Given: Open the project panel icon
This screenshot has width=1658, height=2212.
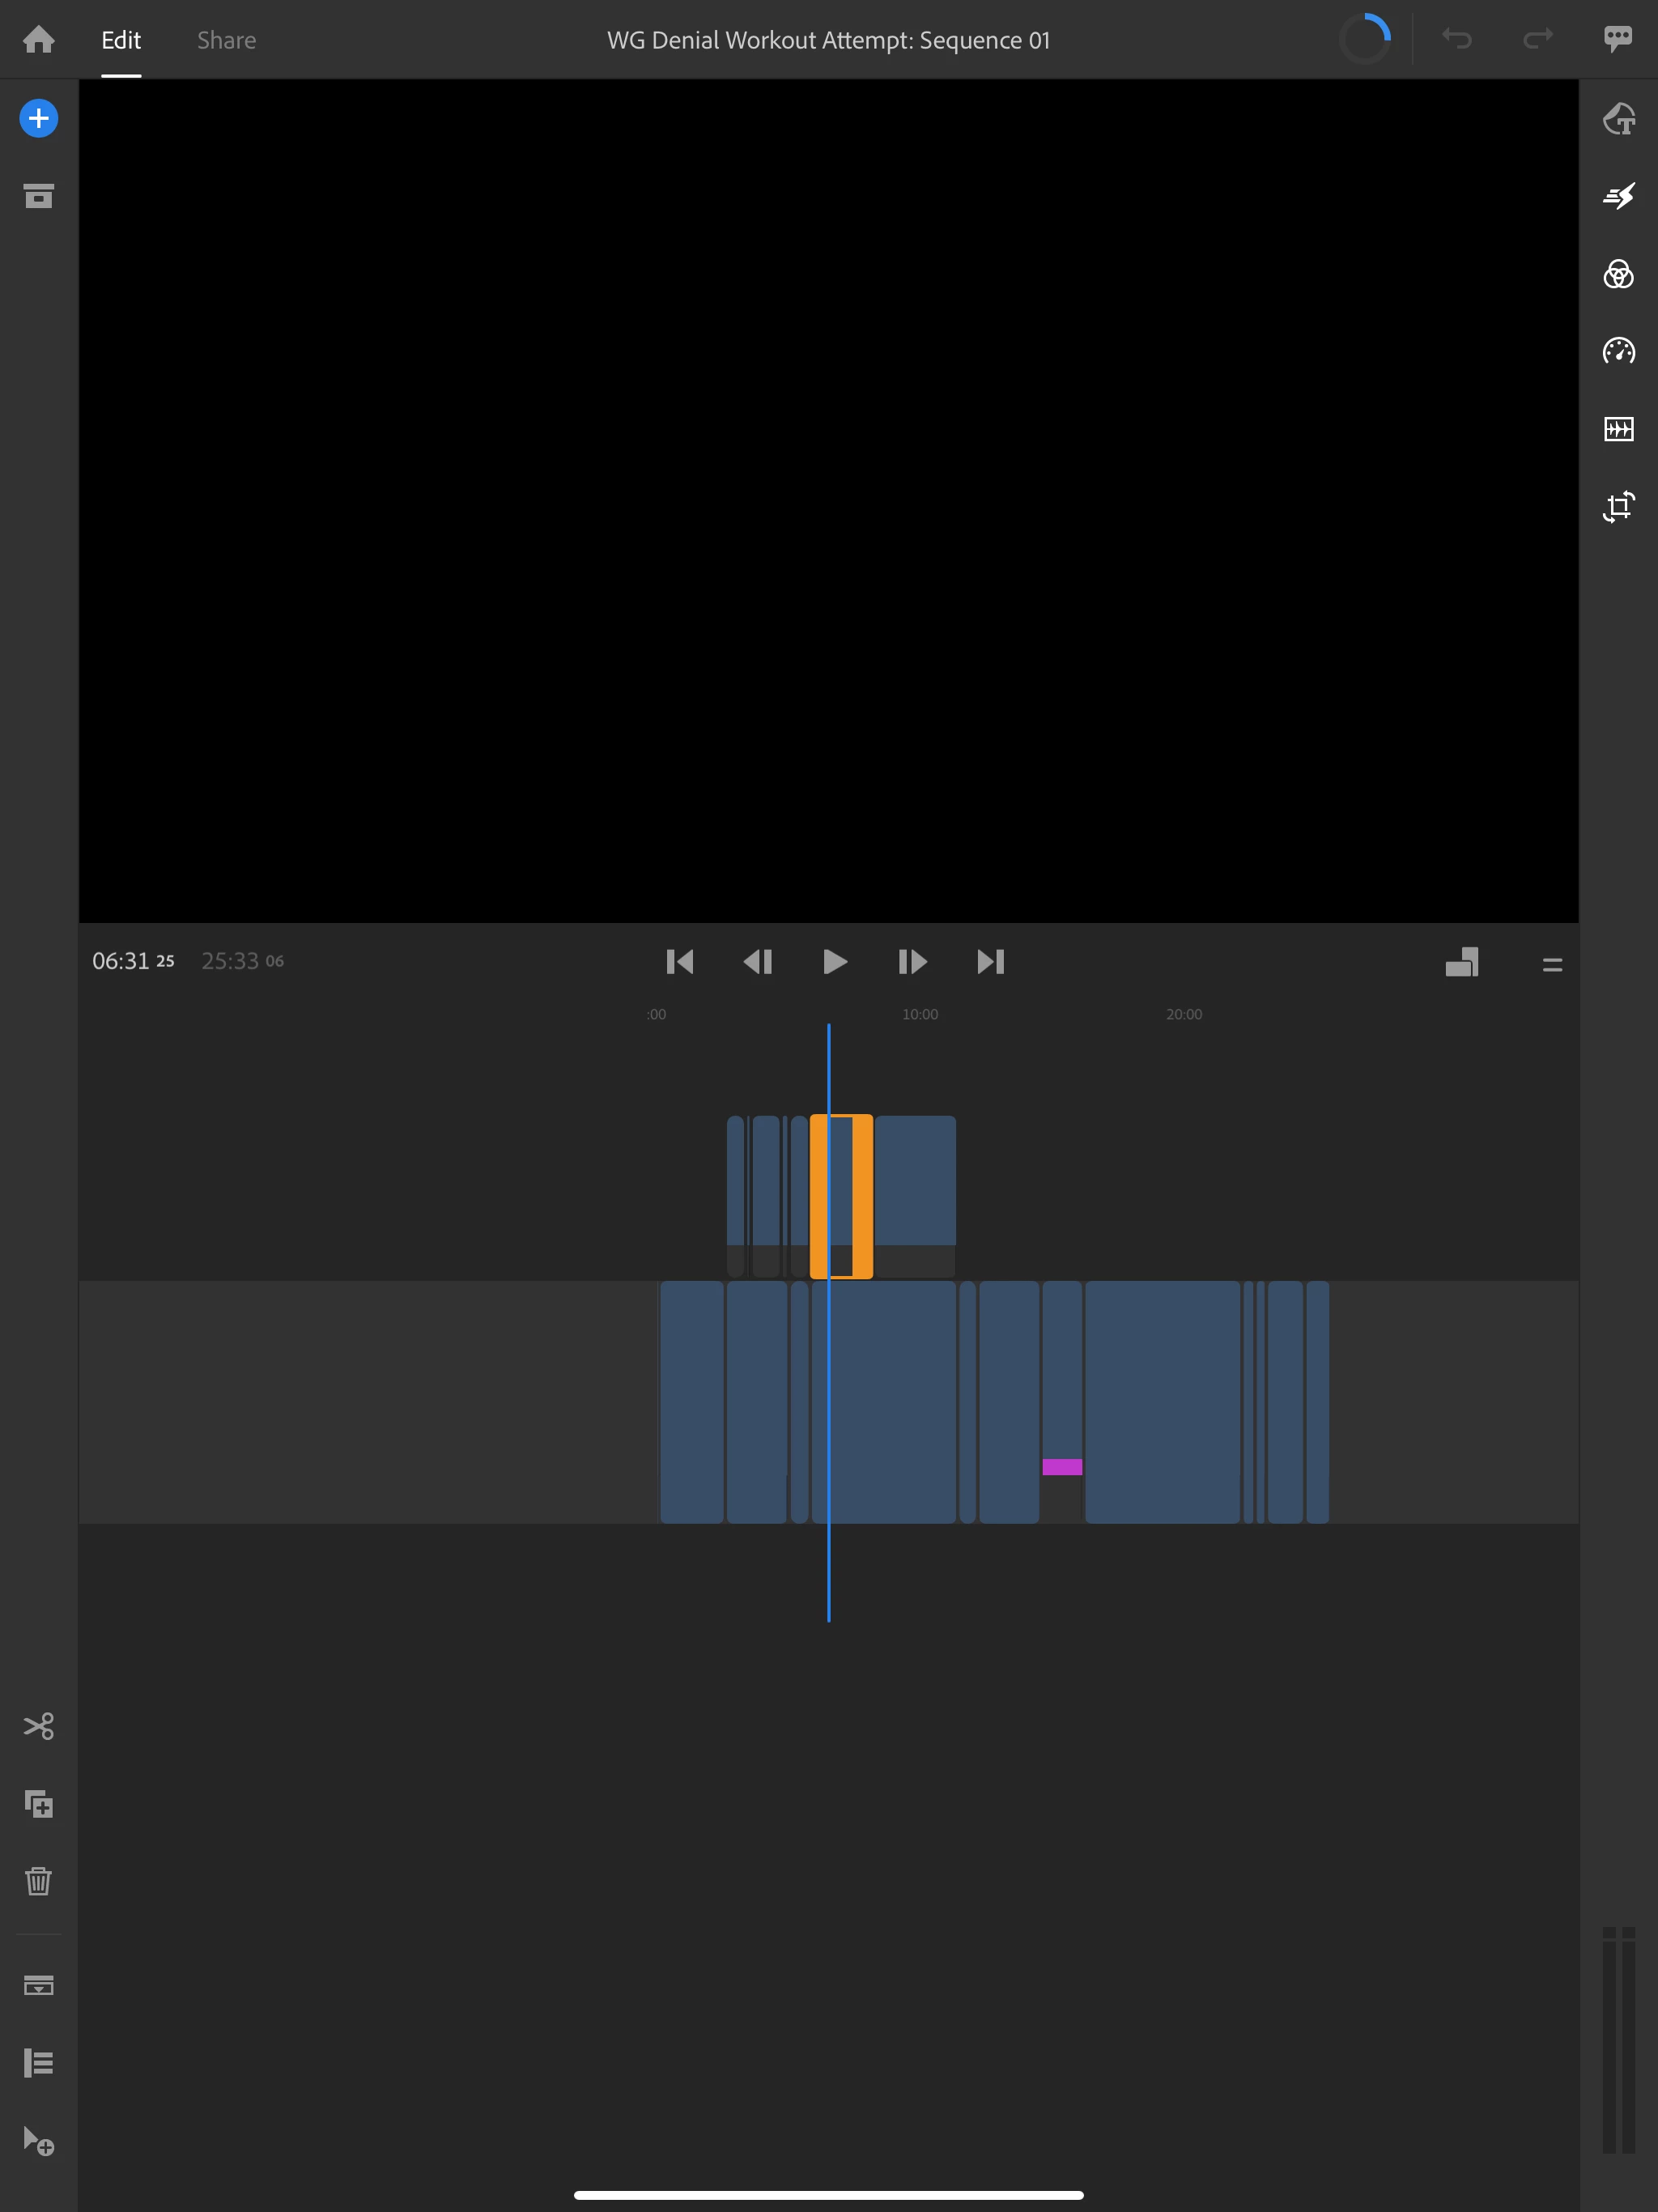Looking at the screenshot, I should click(38, 196).
